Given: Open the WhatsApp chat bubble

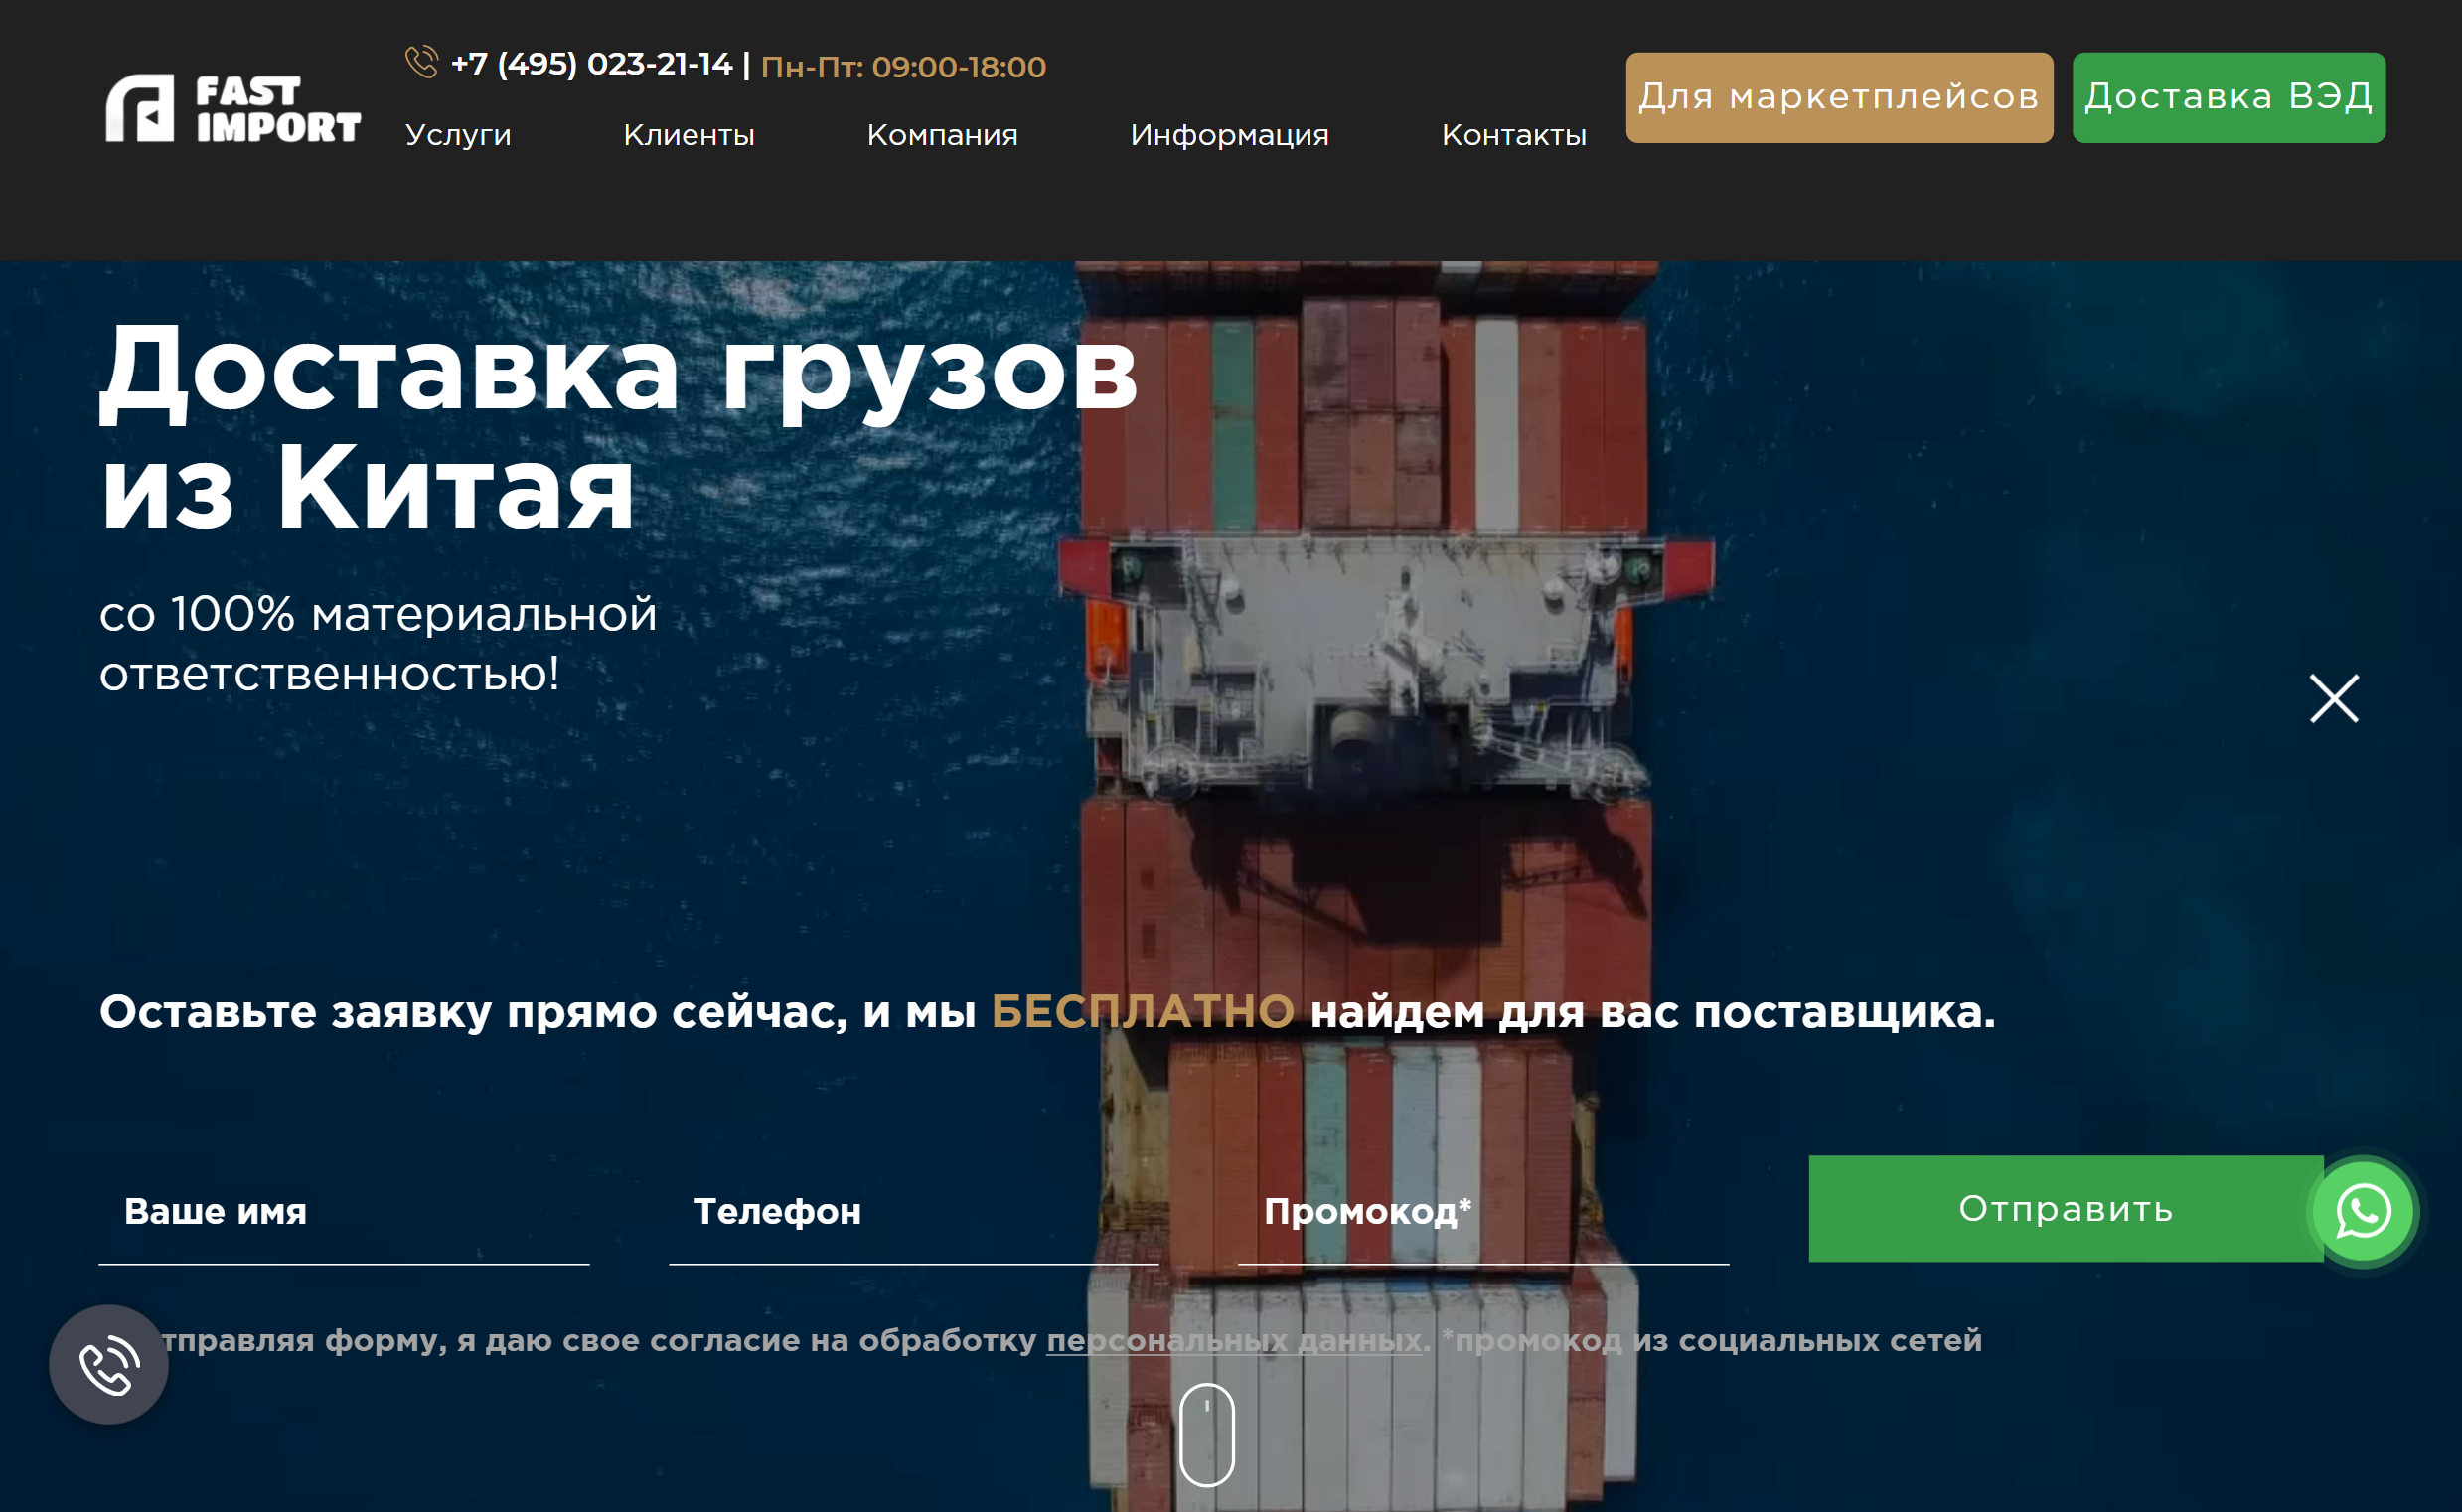Looking at the screenshot, I should tap(2363, 1211).
